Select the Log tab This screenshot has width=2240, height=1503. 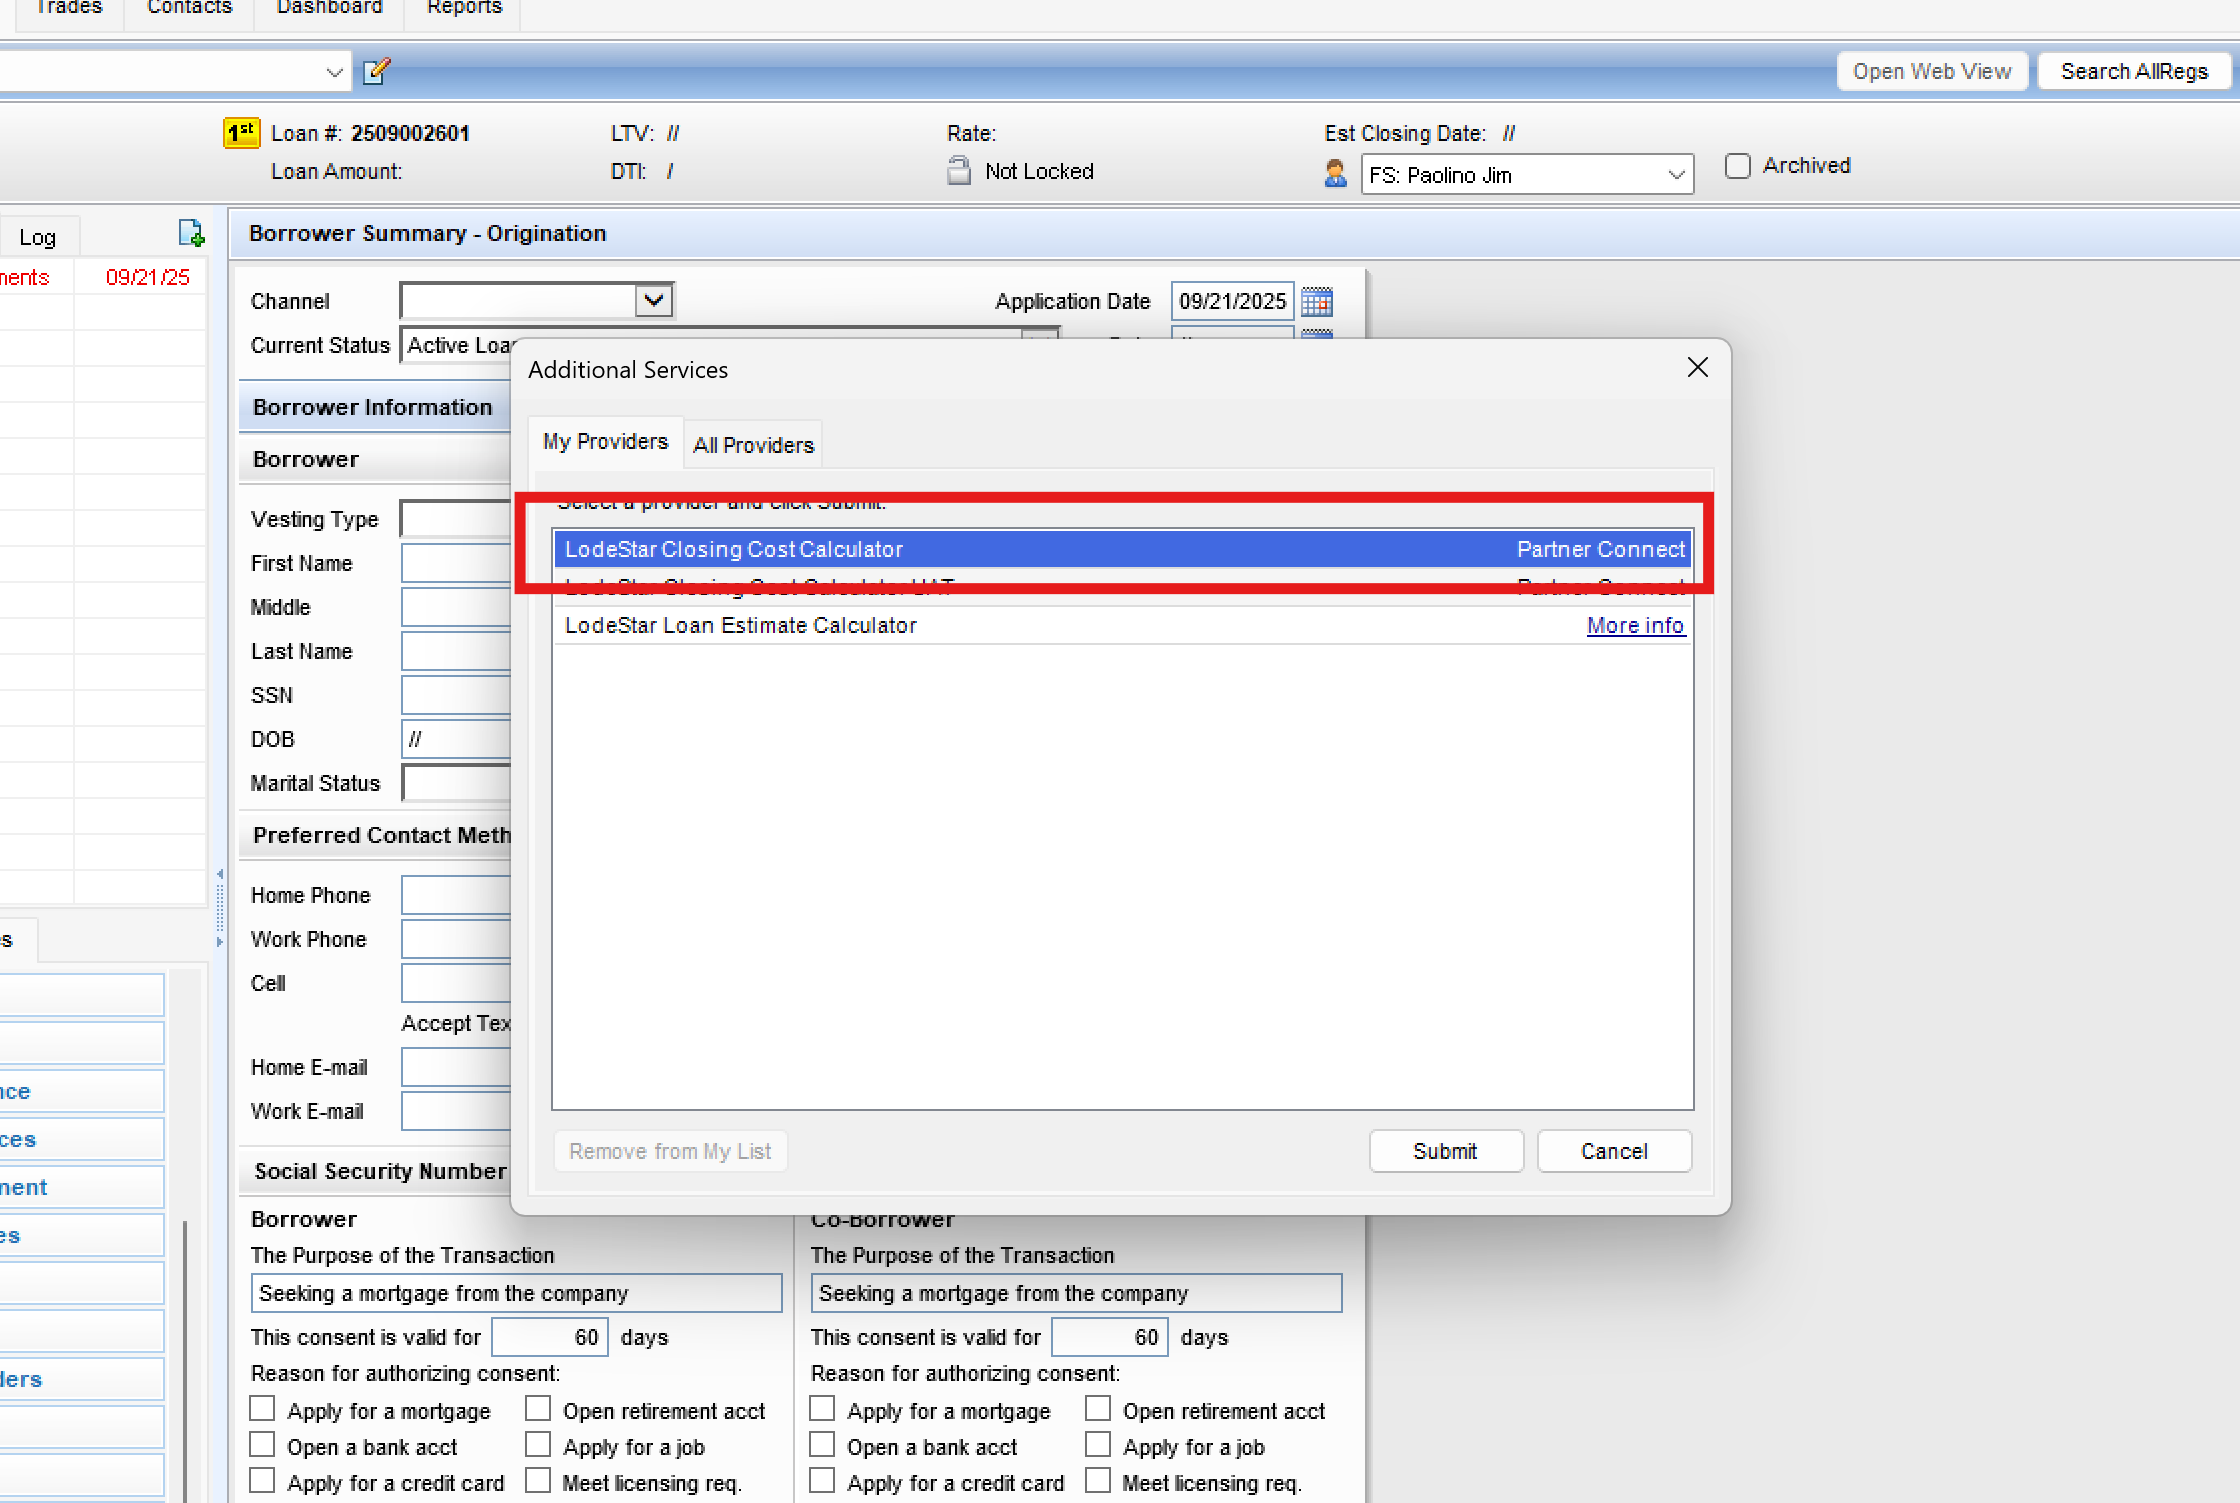point(38,237)
